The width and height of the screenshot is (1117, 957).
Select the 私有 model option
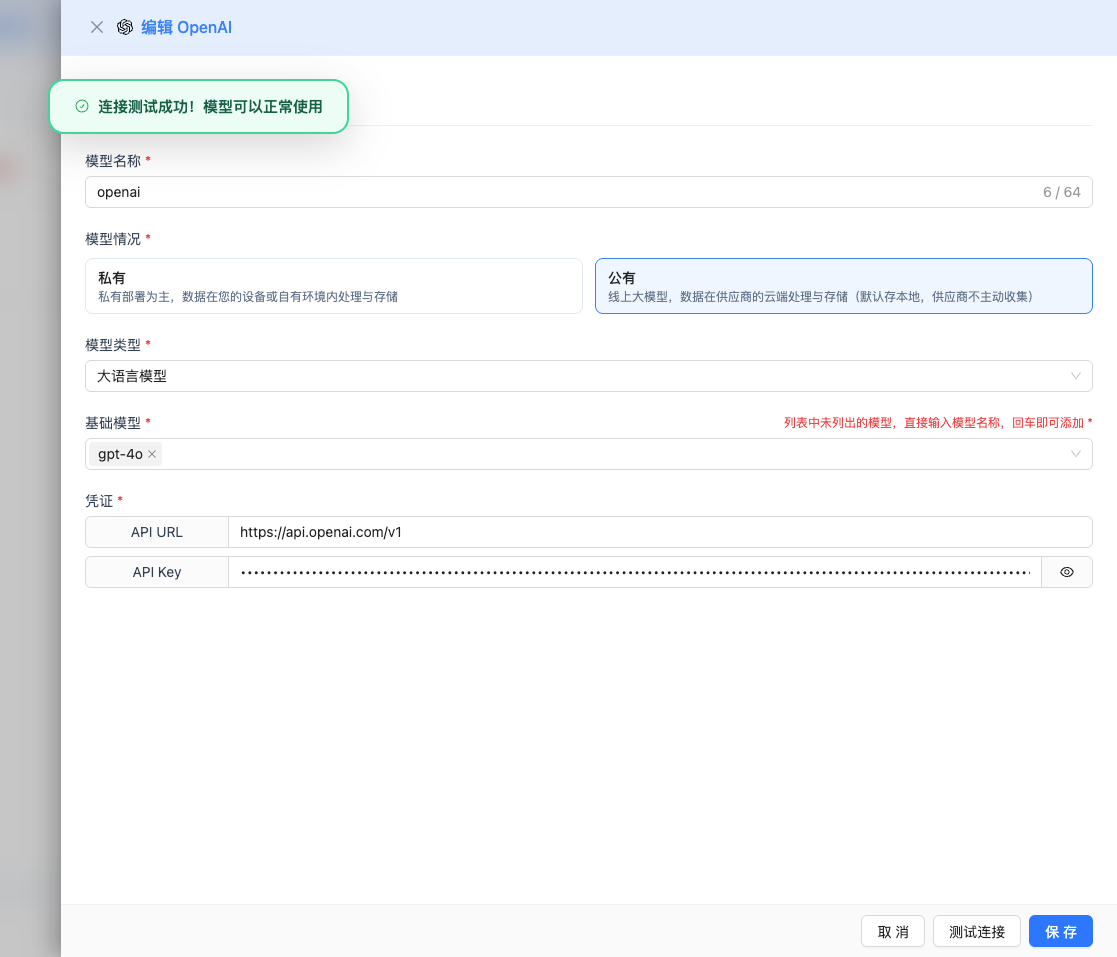tap(334, 286)
